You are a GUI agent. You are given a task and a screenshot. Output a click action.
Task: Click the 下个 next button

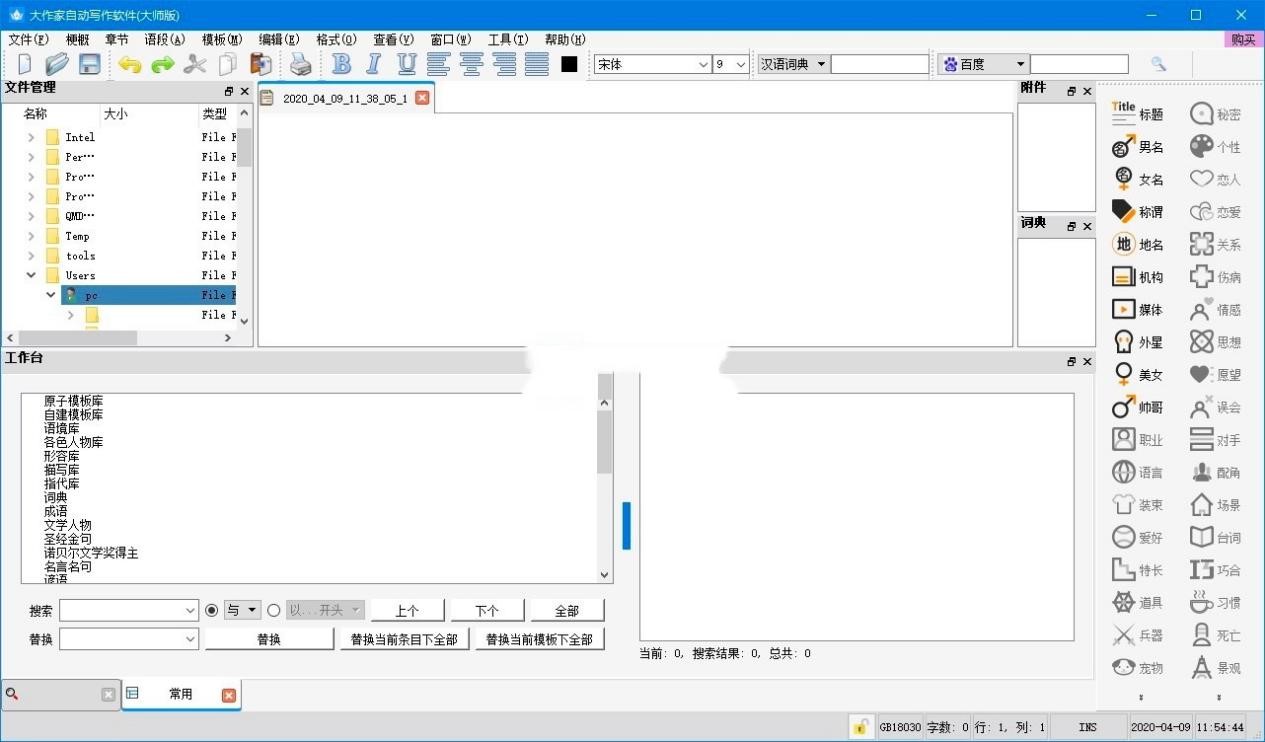tap(487, 610)
